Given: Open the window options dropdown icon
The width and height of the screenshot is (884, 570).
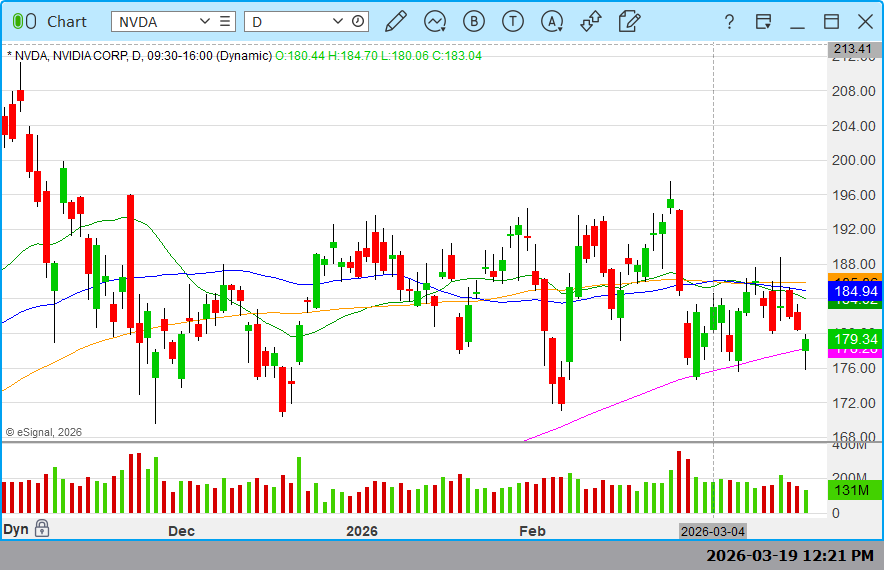Looking at the screenshot, I should (763, 22).
